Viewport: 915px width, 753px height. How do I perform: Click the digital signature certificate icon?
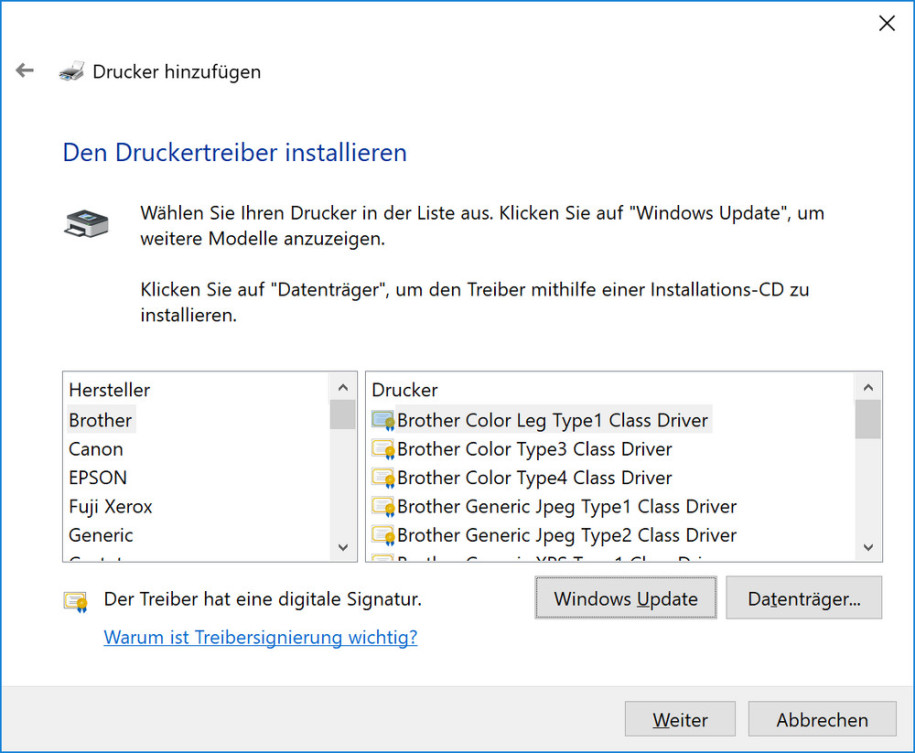(76, 602)
